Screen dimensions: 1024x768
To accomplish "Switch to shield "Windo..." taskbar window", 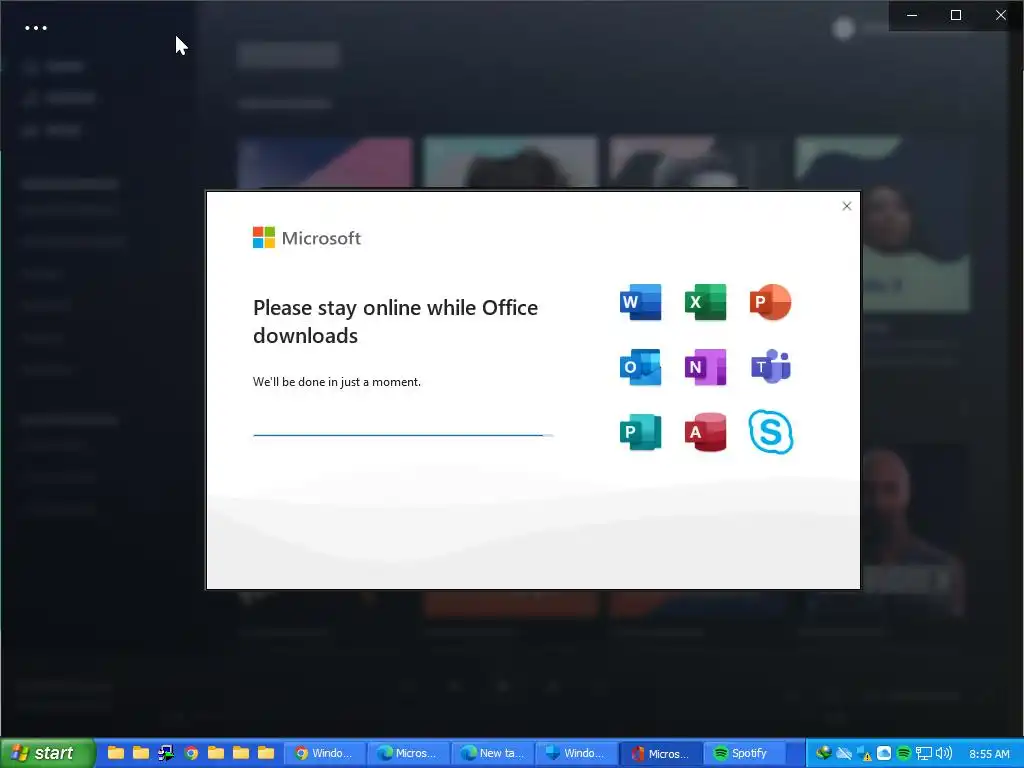I will (x=575, y=753).
